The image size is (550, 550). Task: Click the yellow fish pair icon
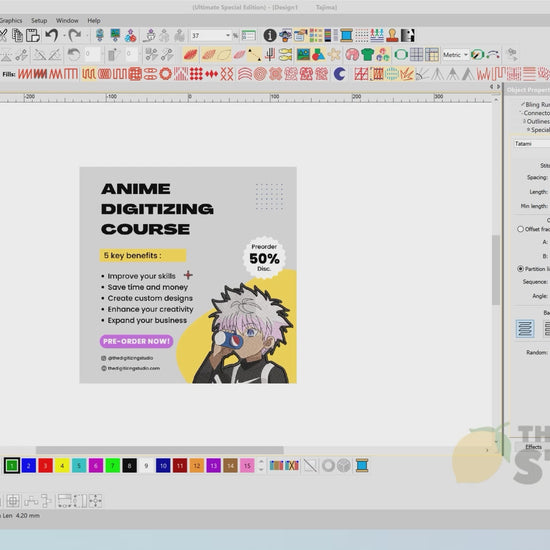[x=286, y=54]
